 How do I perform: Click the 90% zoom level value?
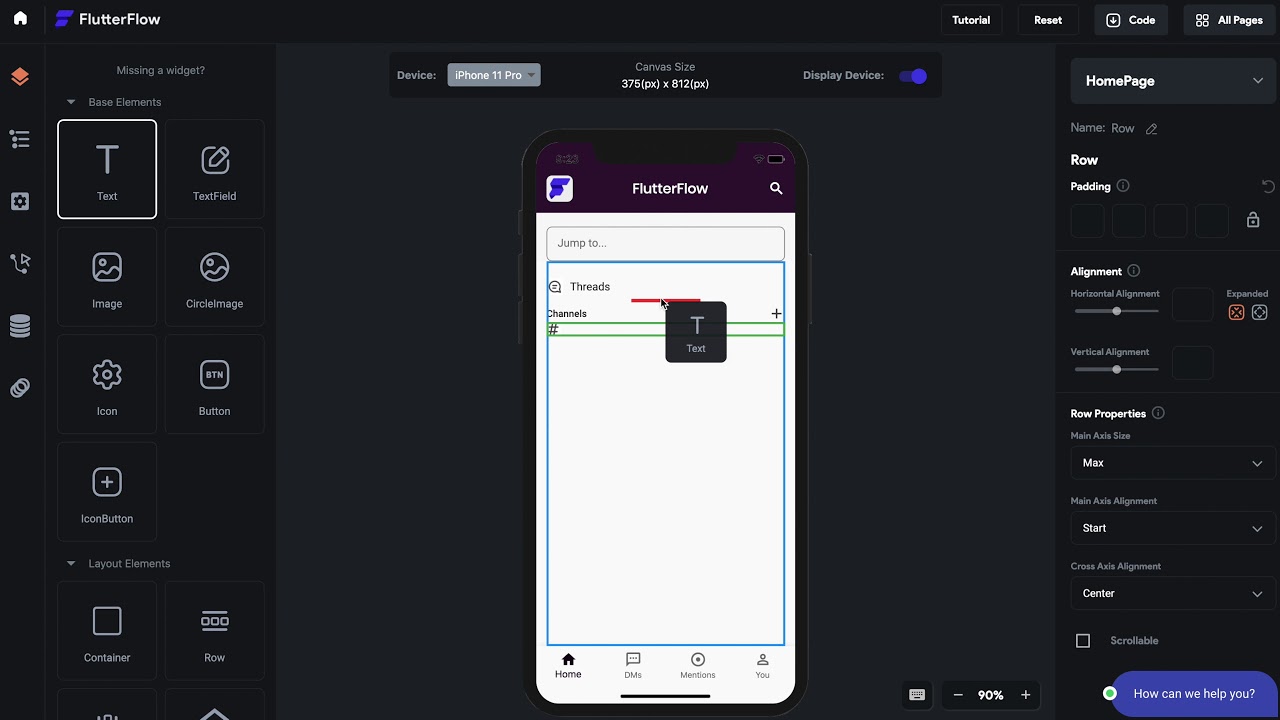click(991, 695)
